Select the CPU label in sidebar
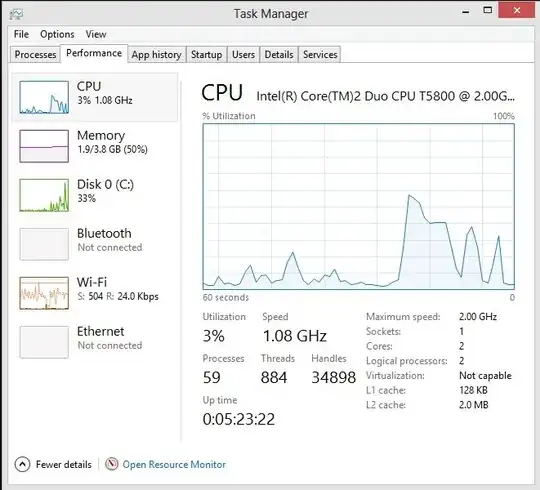This screenshot has width=540, height=490. (89, 86)
